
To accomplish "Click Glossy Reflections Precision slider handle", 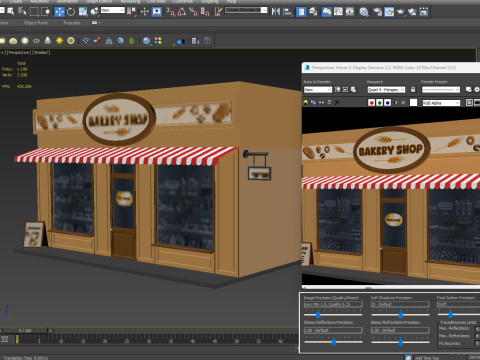I will click(334, 342).
